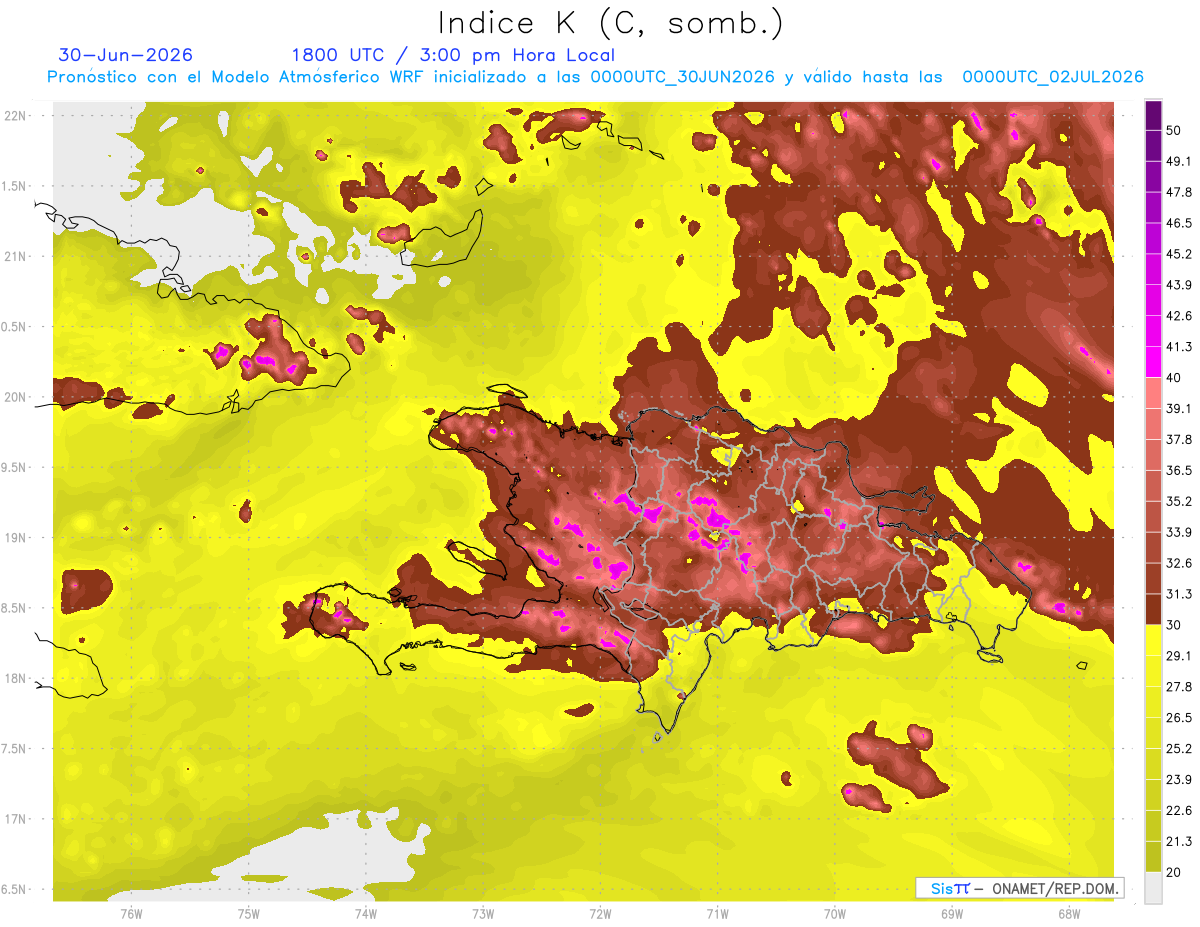The height and width of the screenshot is (927, 1200).
Task: Select the "42.6" color scale value
Action: 1179,316
